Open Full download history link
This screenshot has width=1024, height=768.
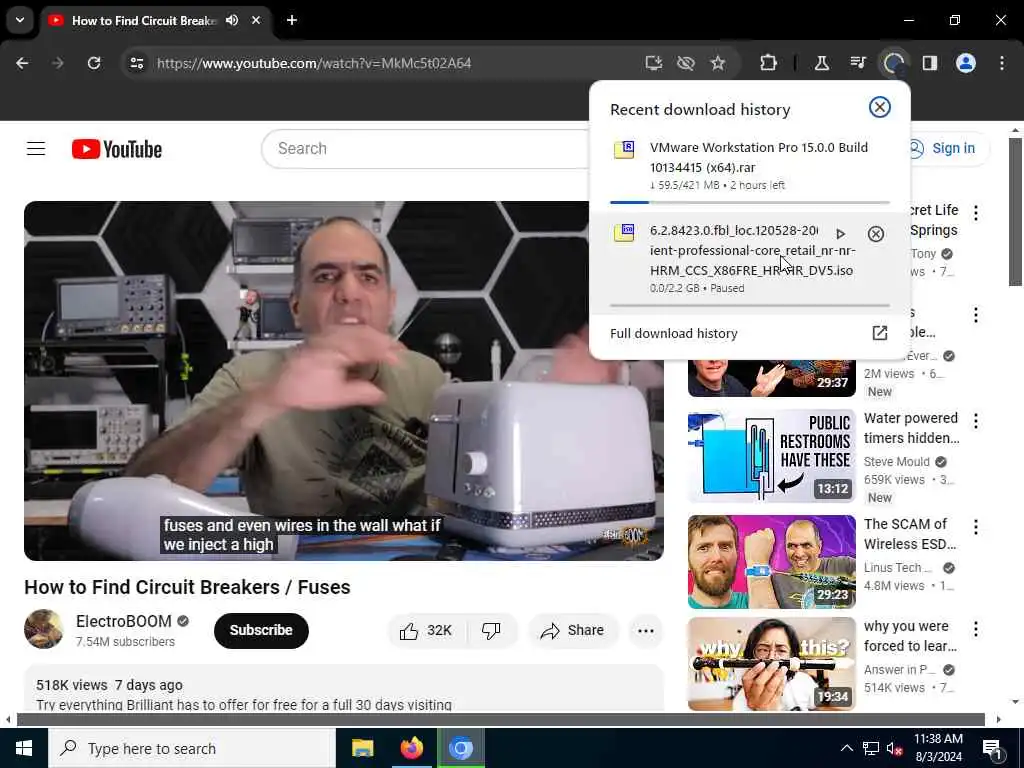(673, 333)
